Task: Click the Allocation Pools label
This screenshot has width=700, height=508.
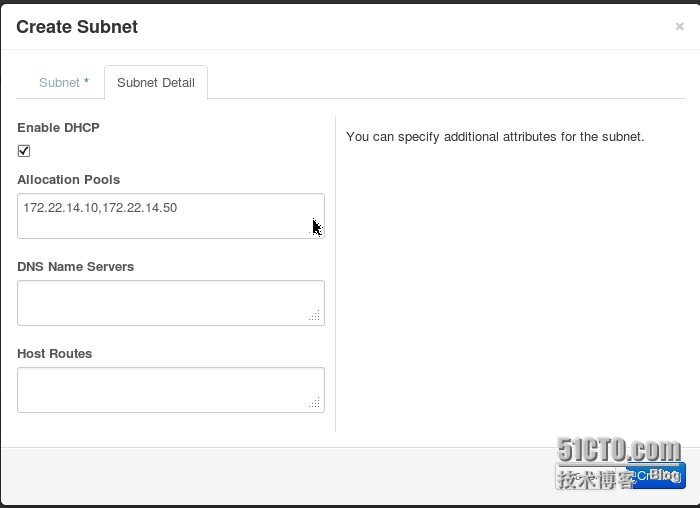Action: tap(69, 180)
